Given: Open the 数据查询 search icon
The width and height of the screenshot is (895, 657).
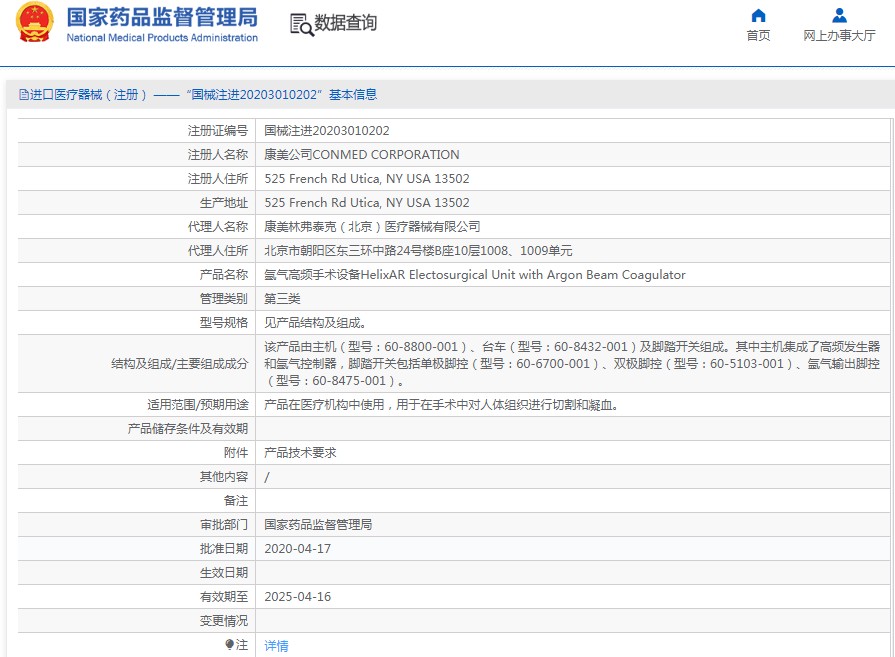Looking at the screenshot, I should coord(302,25).
